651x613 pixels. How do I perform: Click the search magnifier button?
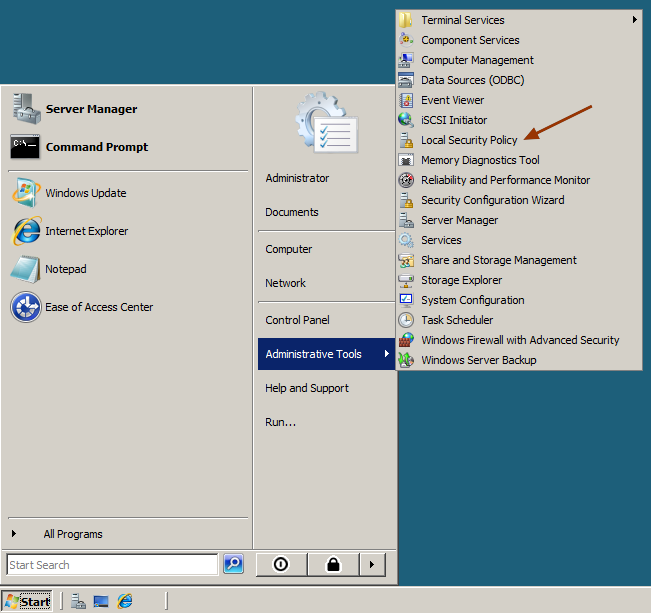pos(233,564)
